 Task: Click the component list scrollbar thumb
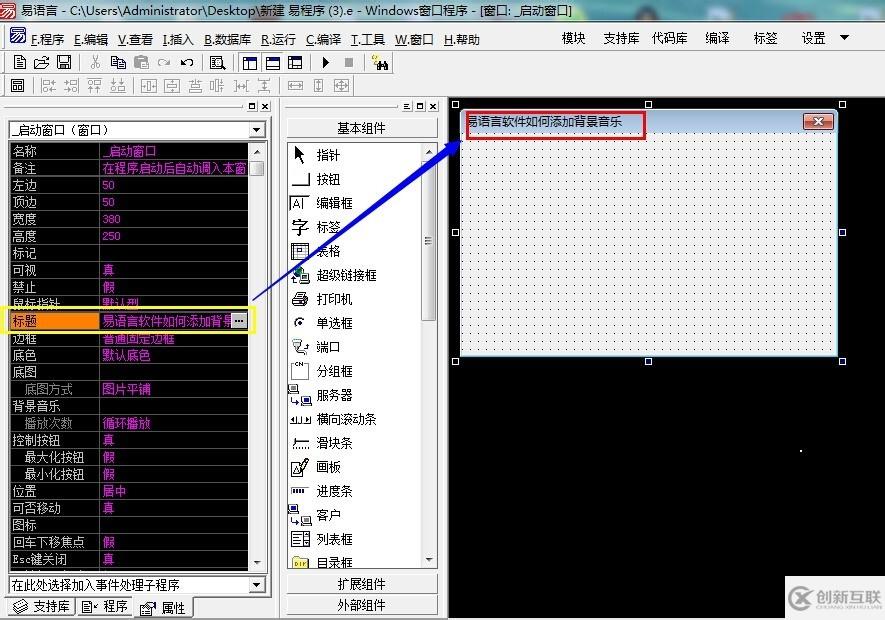428,240
